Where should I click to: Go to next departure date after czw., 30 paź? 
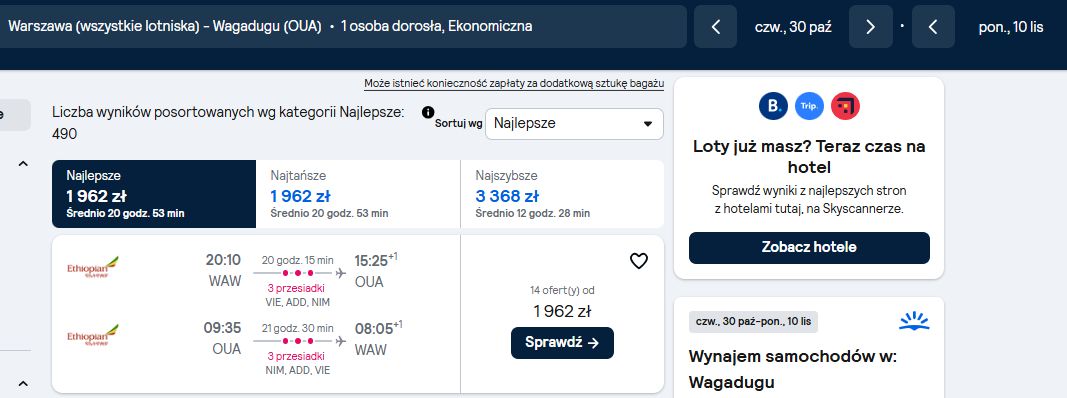tap(870, 27)
